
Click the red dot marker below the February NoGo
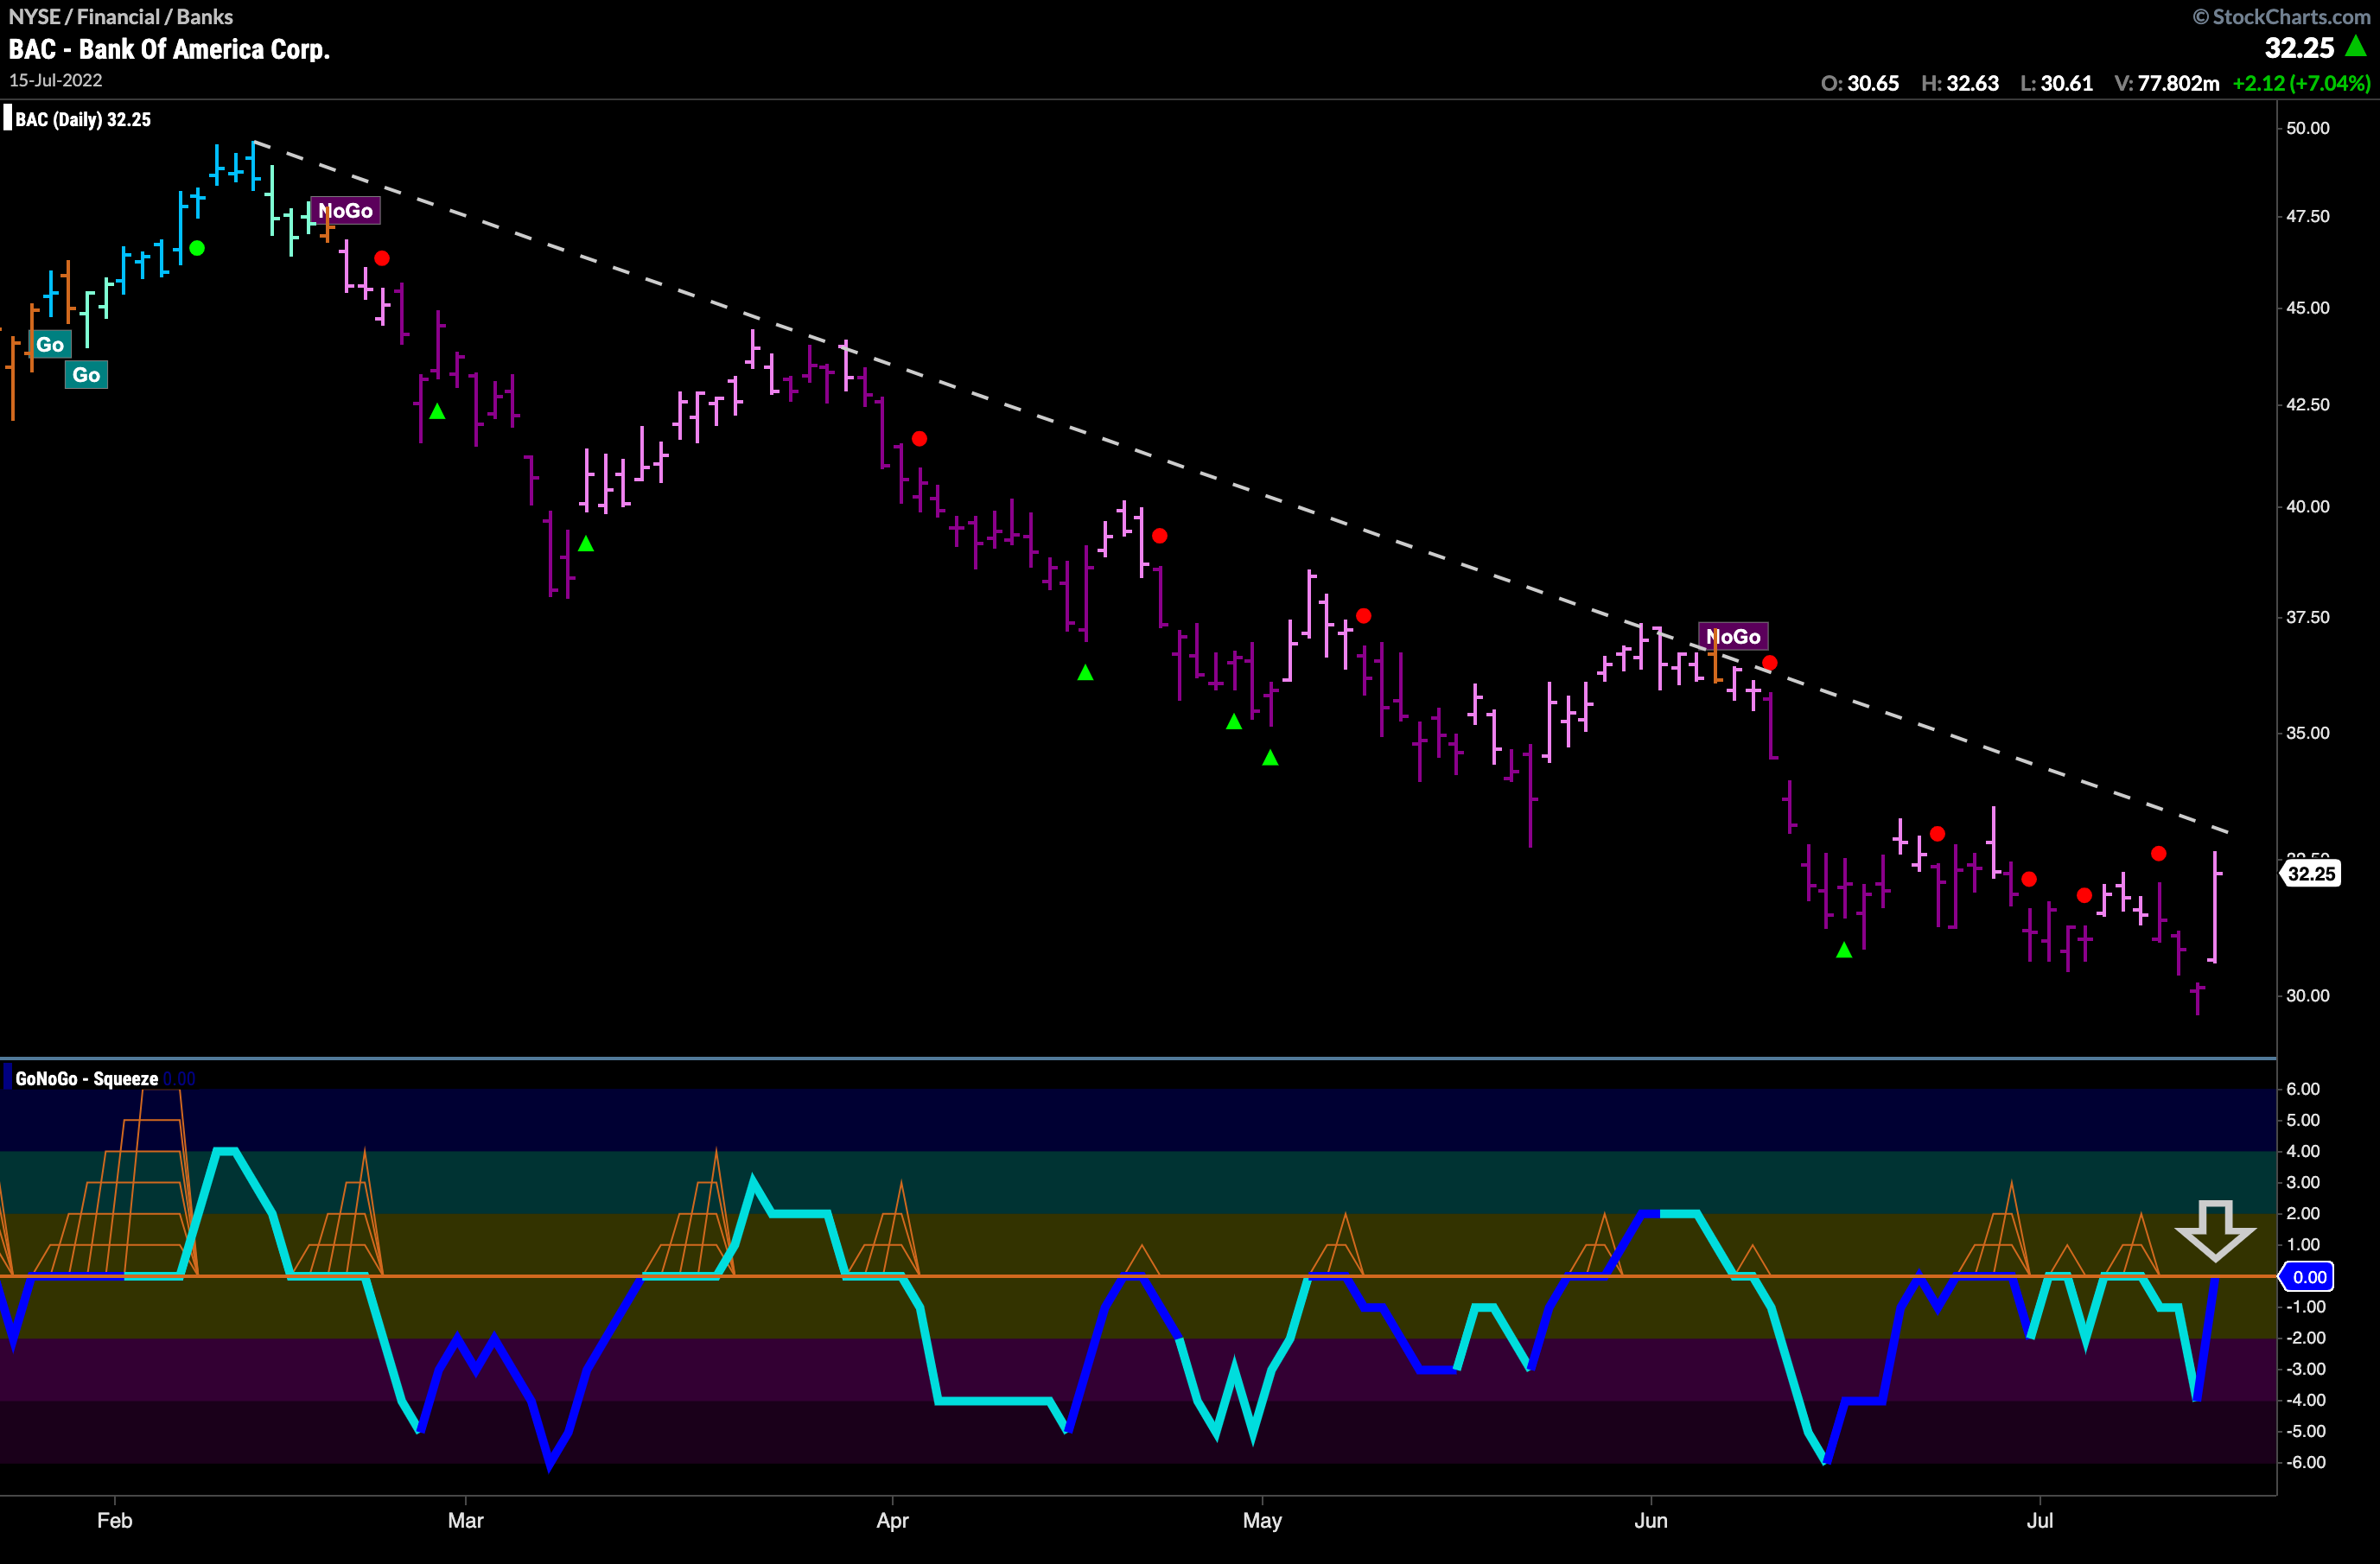click(x=382, y=258)
